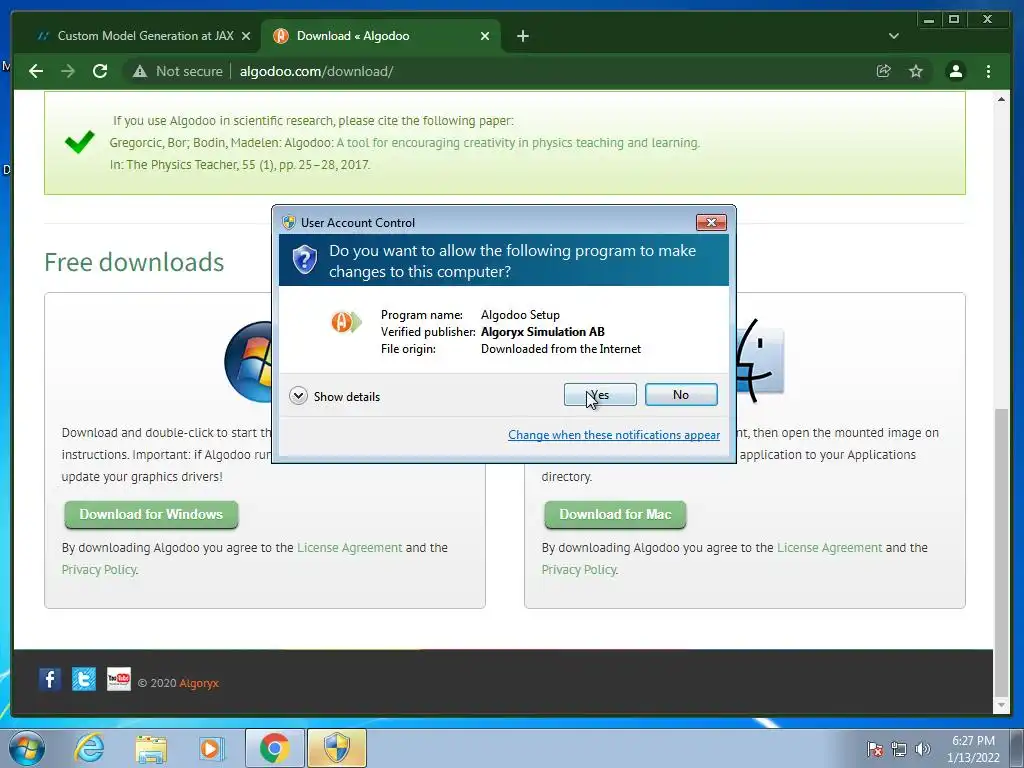Click the 'Algoryx Simulation AB' publisher text
The width and height of the screenshot is (1024, 768).
tap(543, 332)
